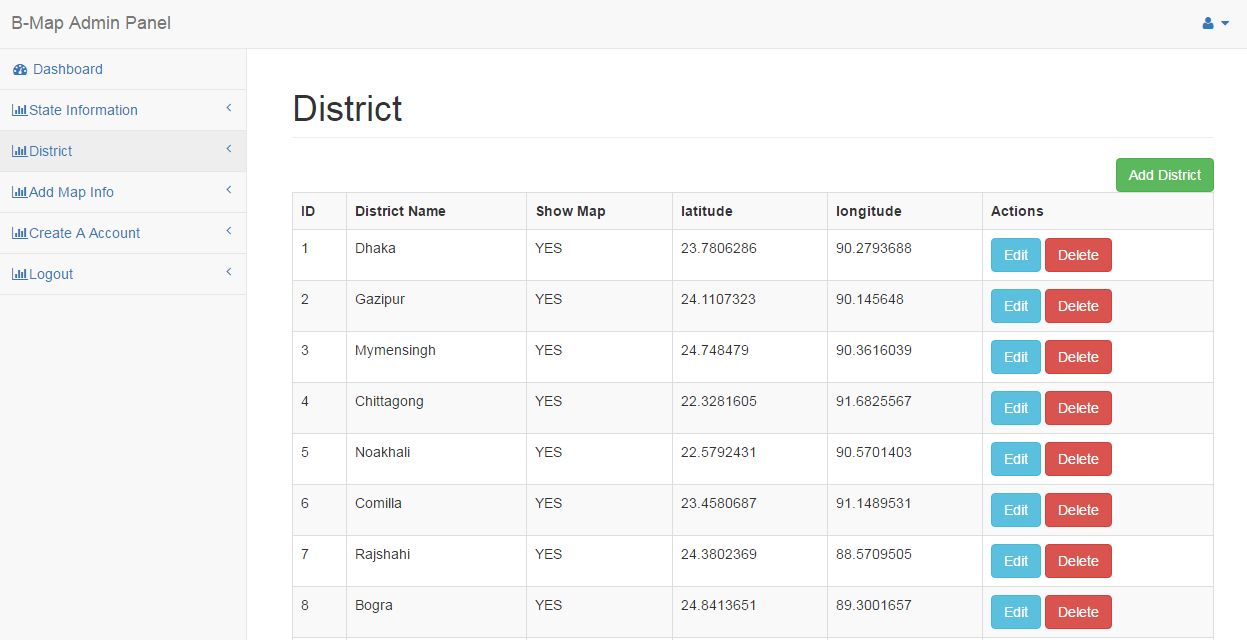Screen dimensions: 1247x640
Task: Click the District sidebar chart icon
Action: coord(19,151)
